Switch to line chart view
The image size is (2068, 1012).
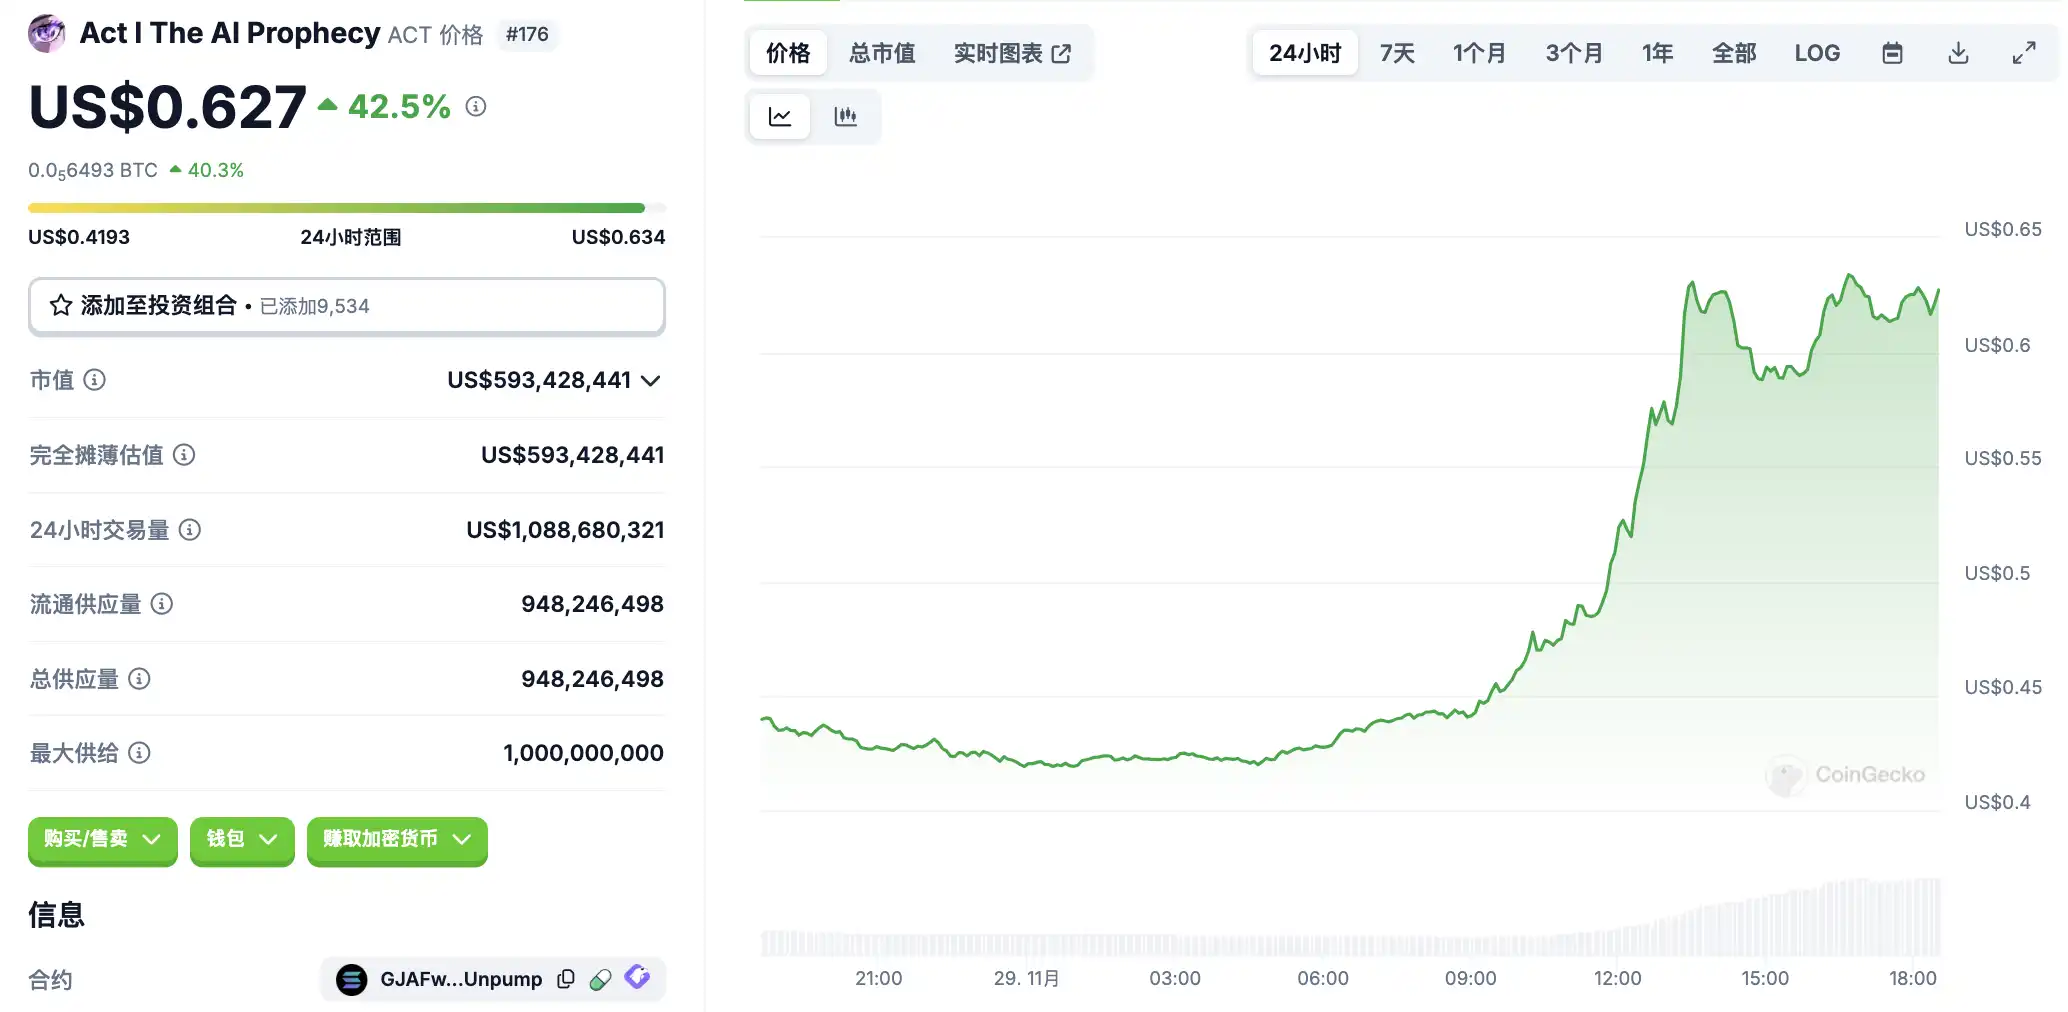point(780,117)
